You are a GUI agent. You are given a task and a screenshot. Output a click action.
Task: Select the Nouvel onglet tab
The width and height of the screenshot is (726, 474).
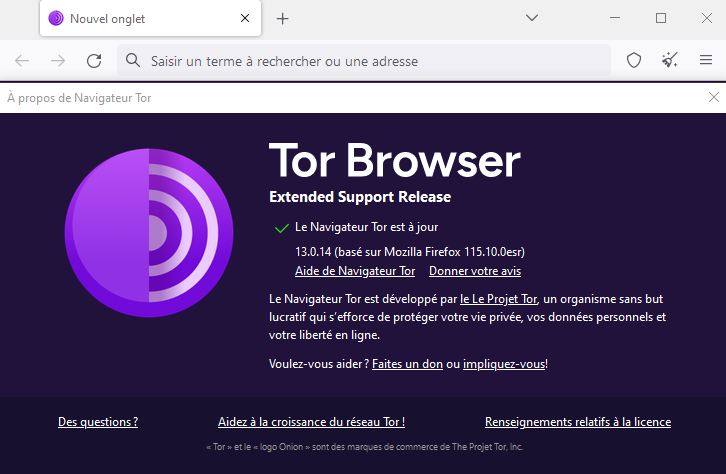pos(140,18)
